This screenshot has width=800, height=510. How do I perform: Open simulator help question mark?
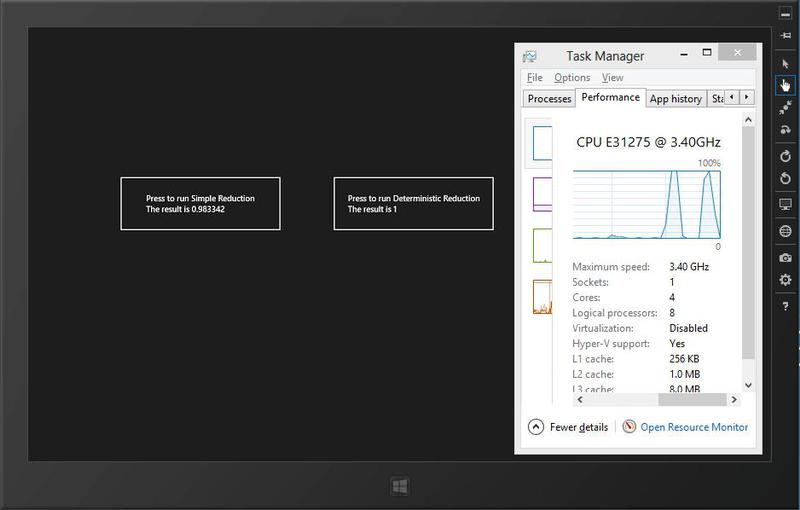785,306
